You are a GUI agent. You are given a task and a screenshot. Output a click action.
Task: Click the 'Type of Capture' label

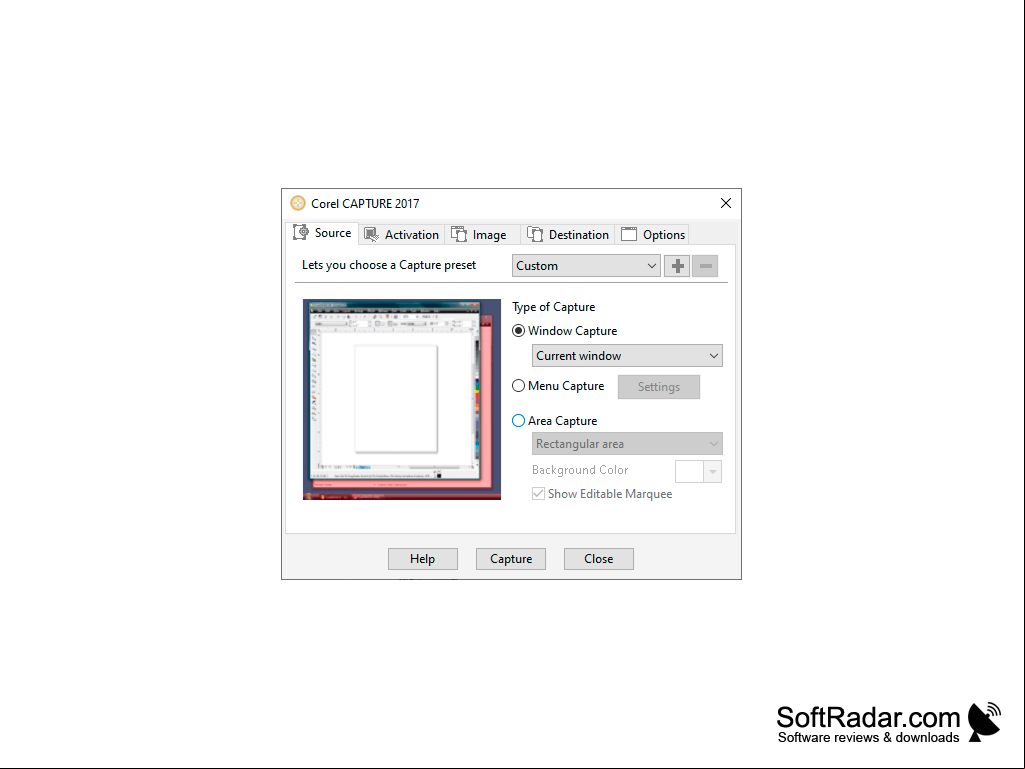[554, 307]
